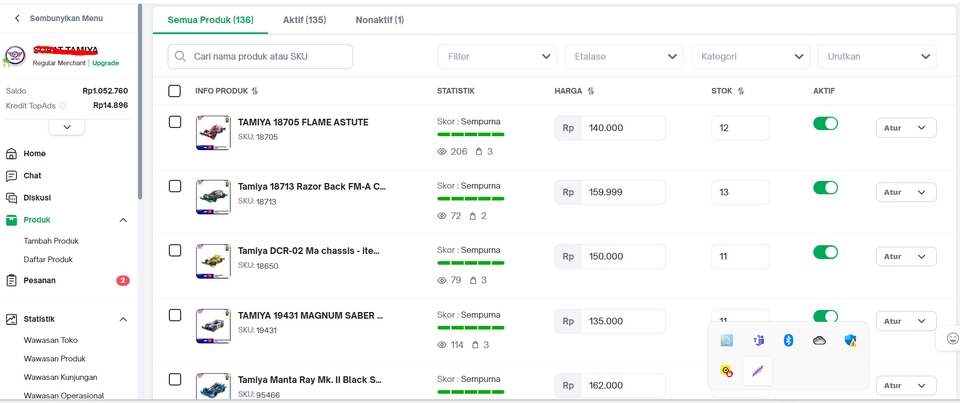
Task: Open the Kategori dropdown
Action: click(x=751, y=56)
